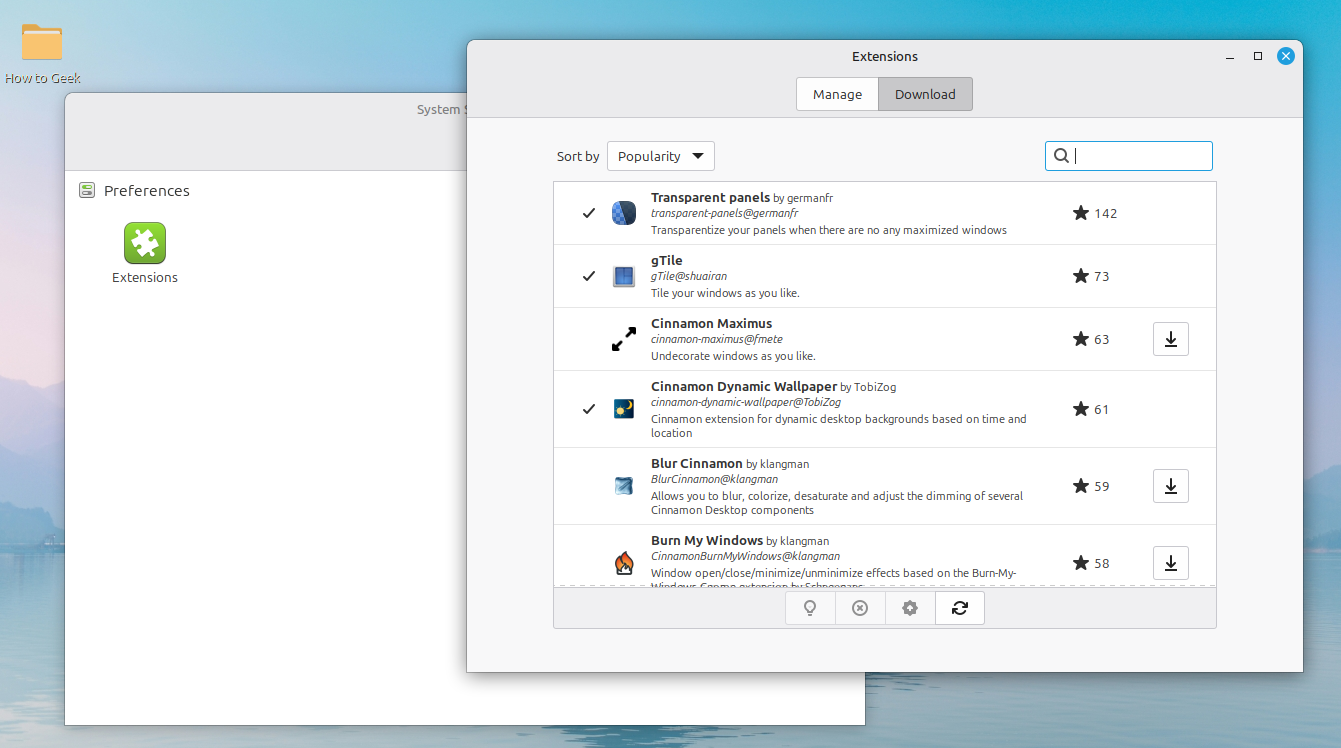Image resolution: width=1341 pixels, height=748 pixels.
Task: Download the Cinnamon Maximus extension
Action: pyautogui.click(x=1171, y=339)
